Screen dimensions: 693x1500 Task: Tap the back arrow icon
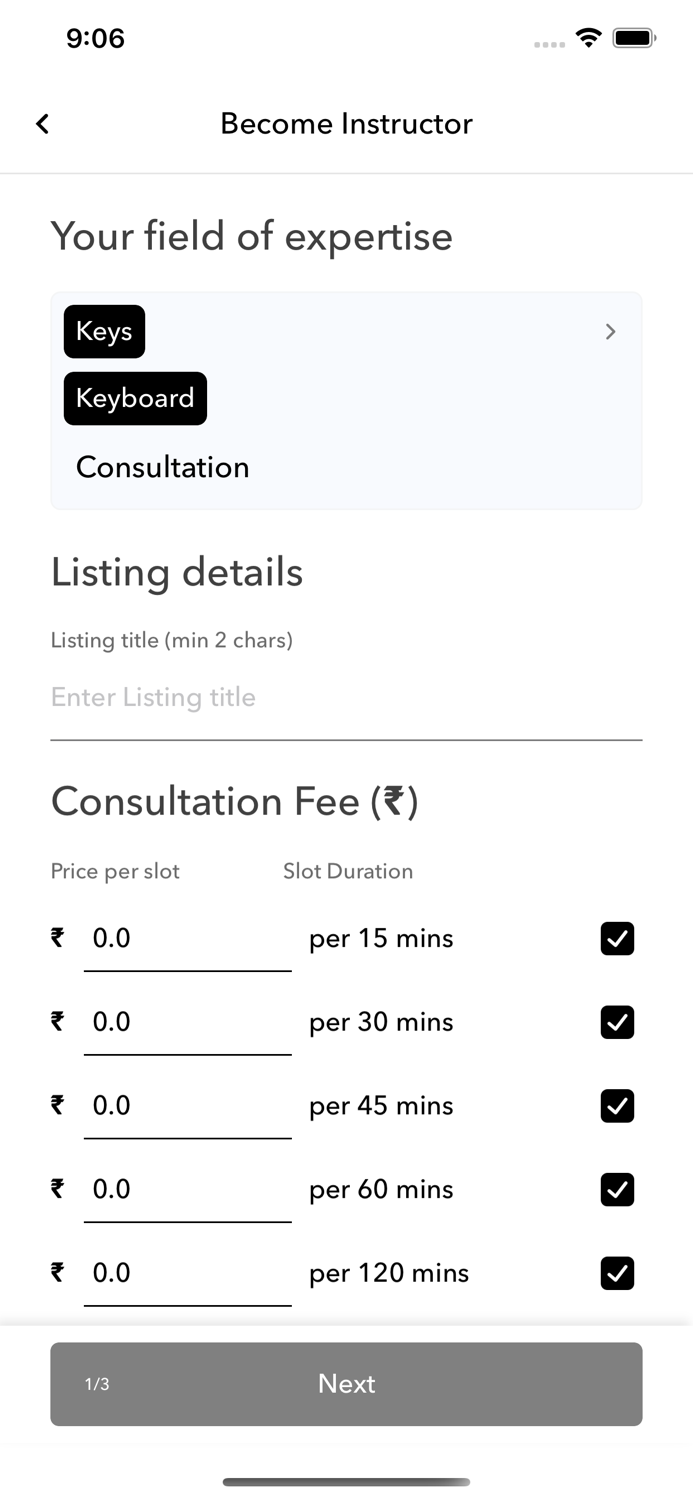[42, 123]
